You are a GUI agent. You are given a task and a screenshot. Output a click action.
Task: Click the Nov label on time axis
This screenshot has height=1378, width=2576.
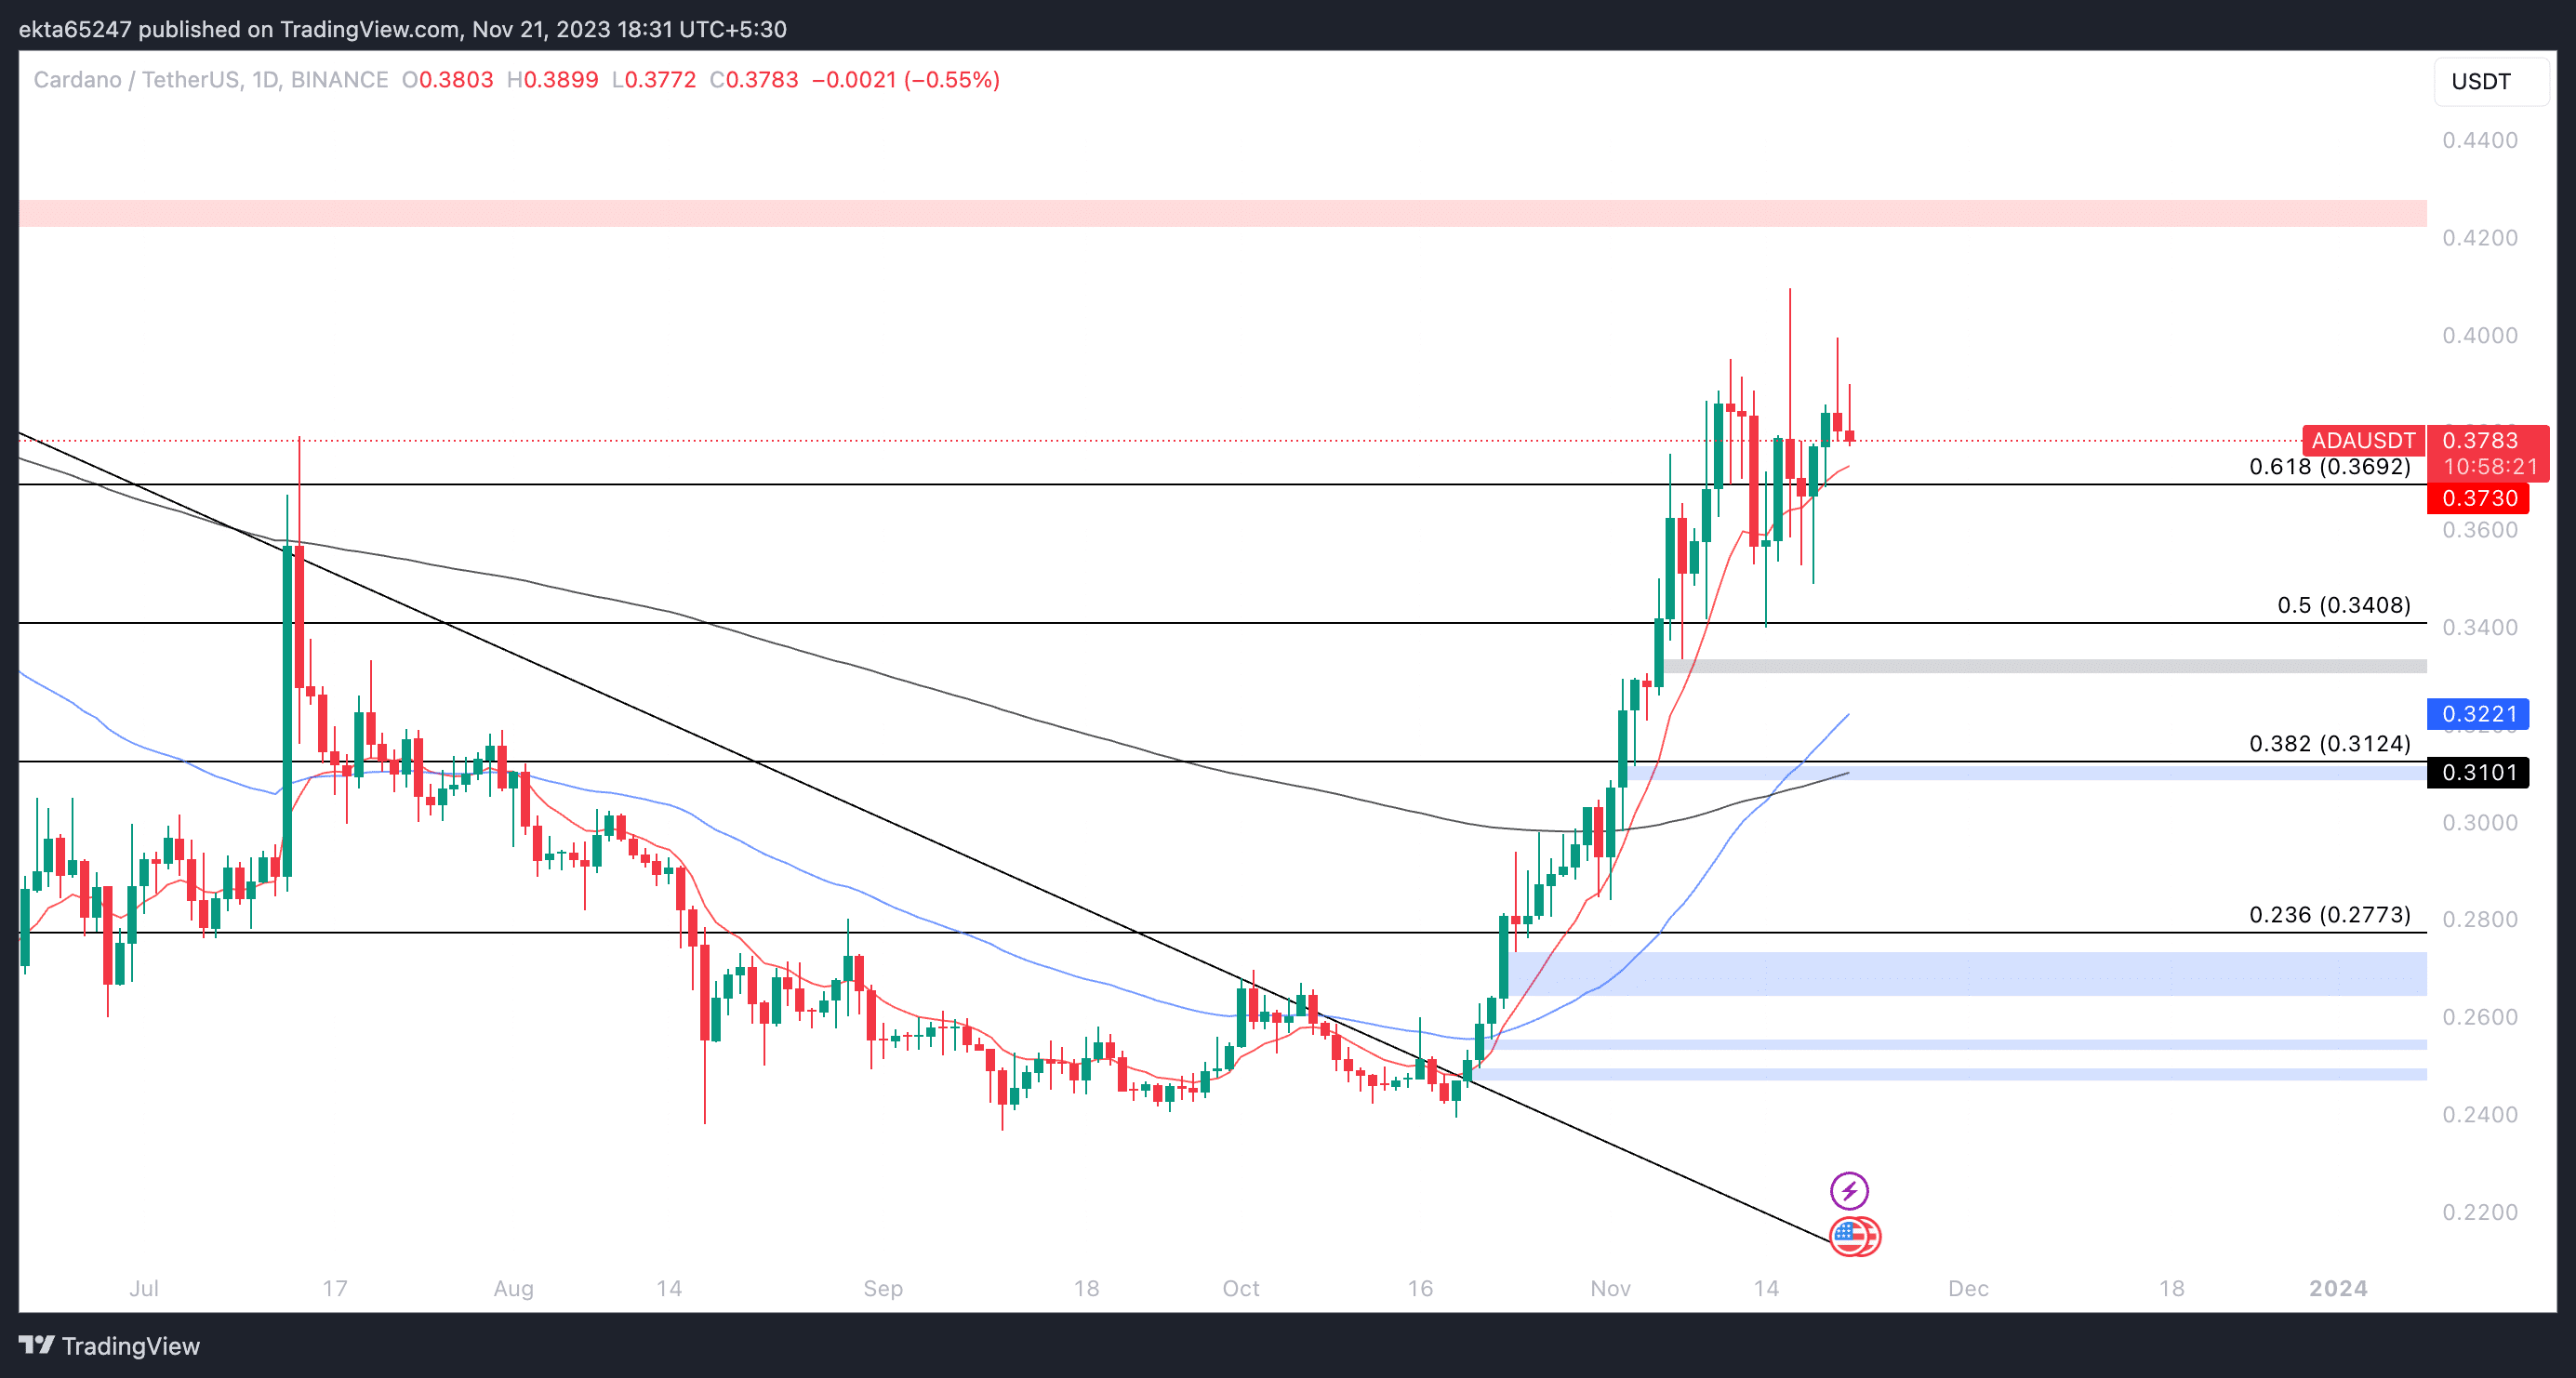click(1610, 1288)
